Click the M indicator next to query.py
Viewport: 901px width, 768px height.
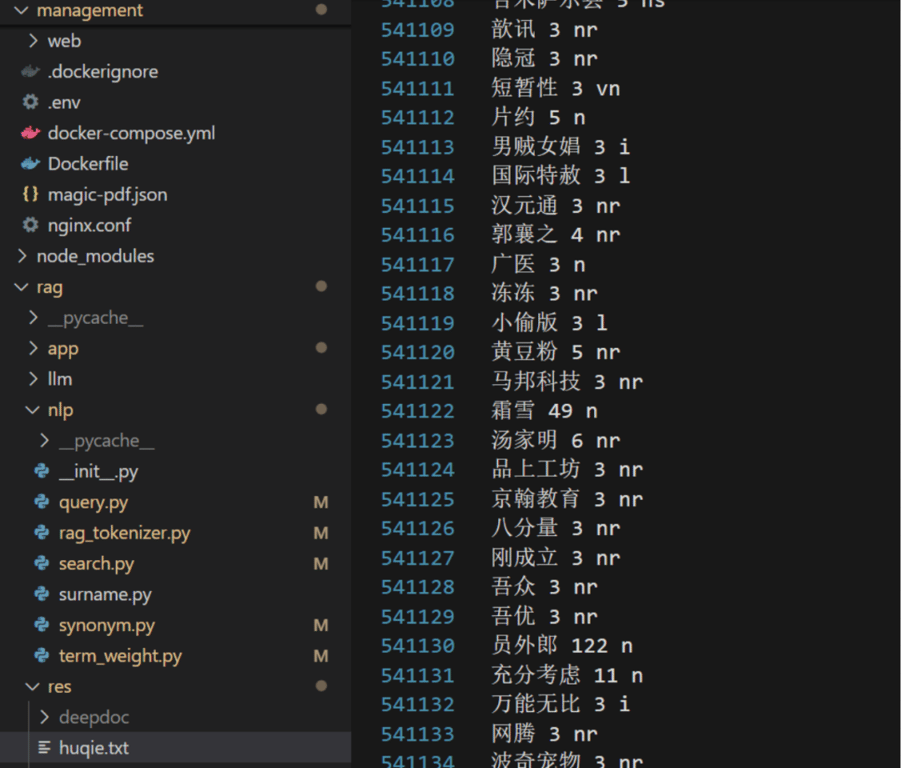pos(320,502)
